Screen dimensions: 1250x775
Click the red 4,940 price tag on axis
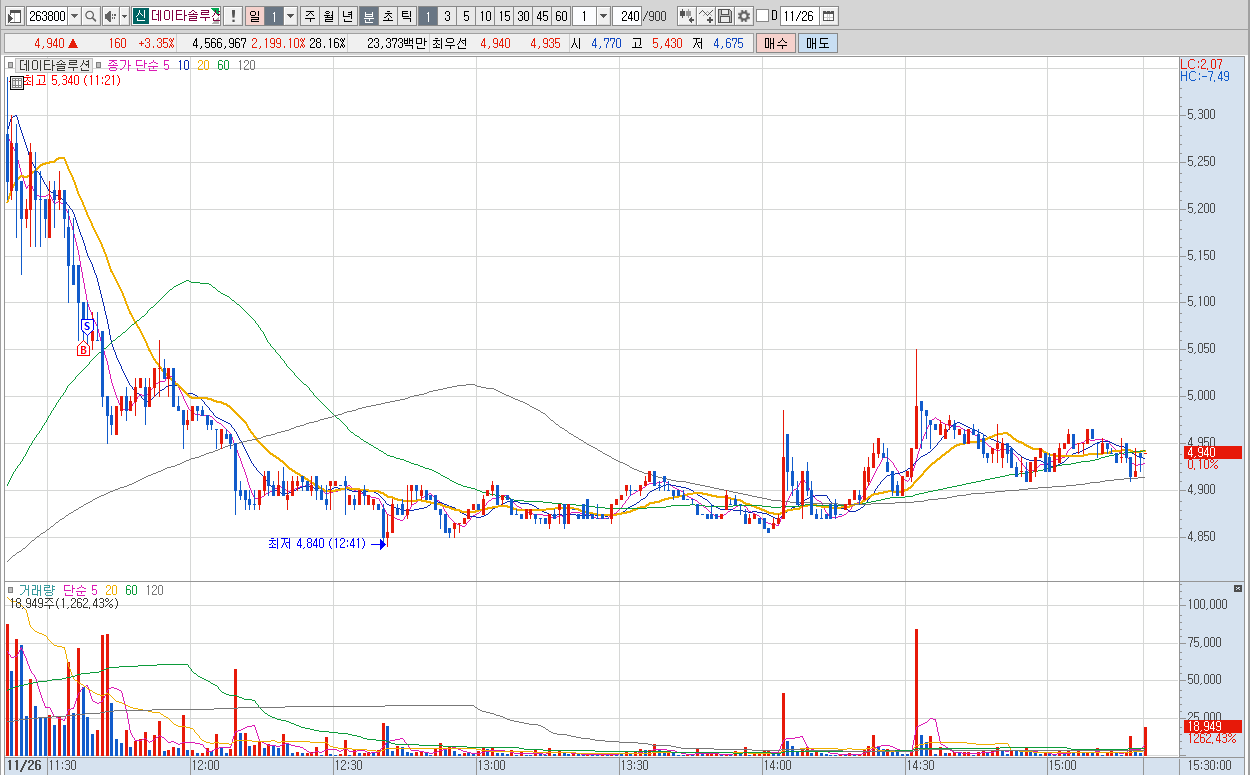[x=1211, y=452]
